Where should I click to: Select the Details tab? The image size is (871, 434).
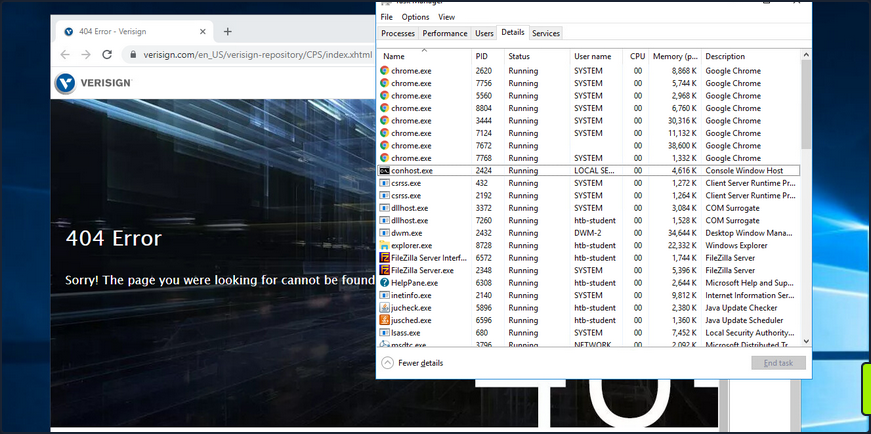pos(513,32)
